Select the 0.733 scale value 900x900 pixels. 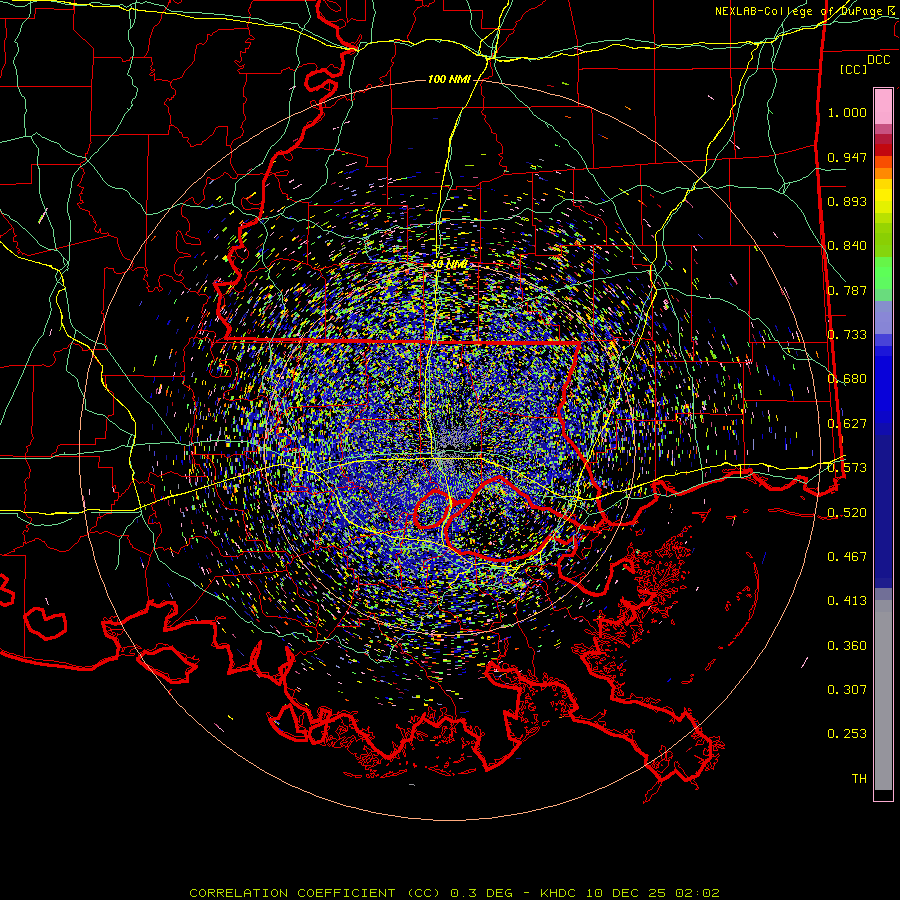click(x=847, y=335)
